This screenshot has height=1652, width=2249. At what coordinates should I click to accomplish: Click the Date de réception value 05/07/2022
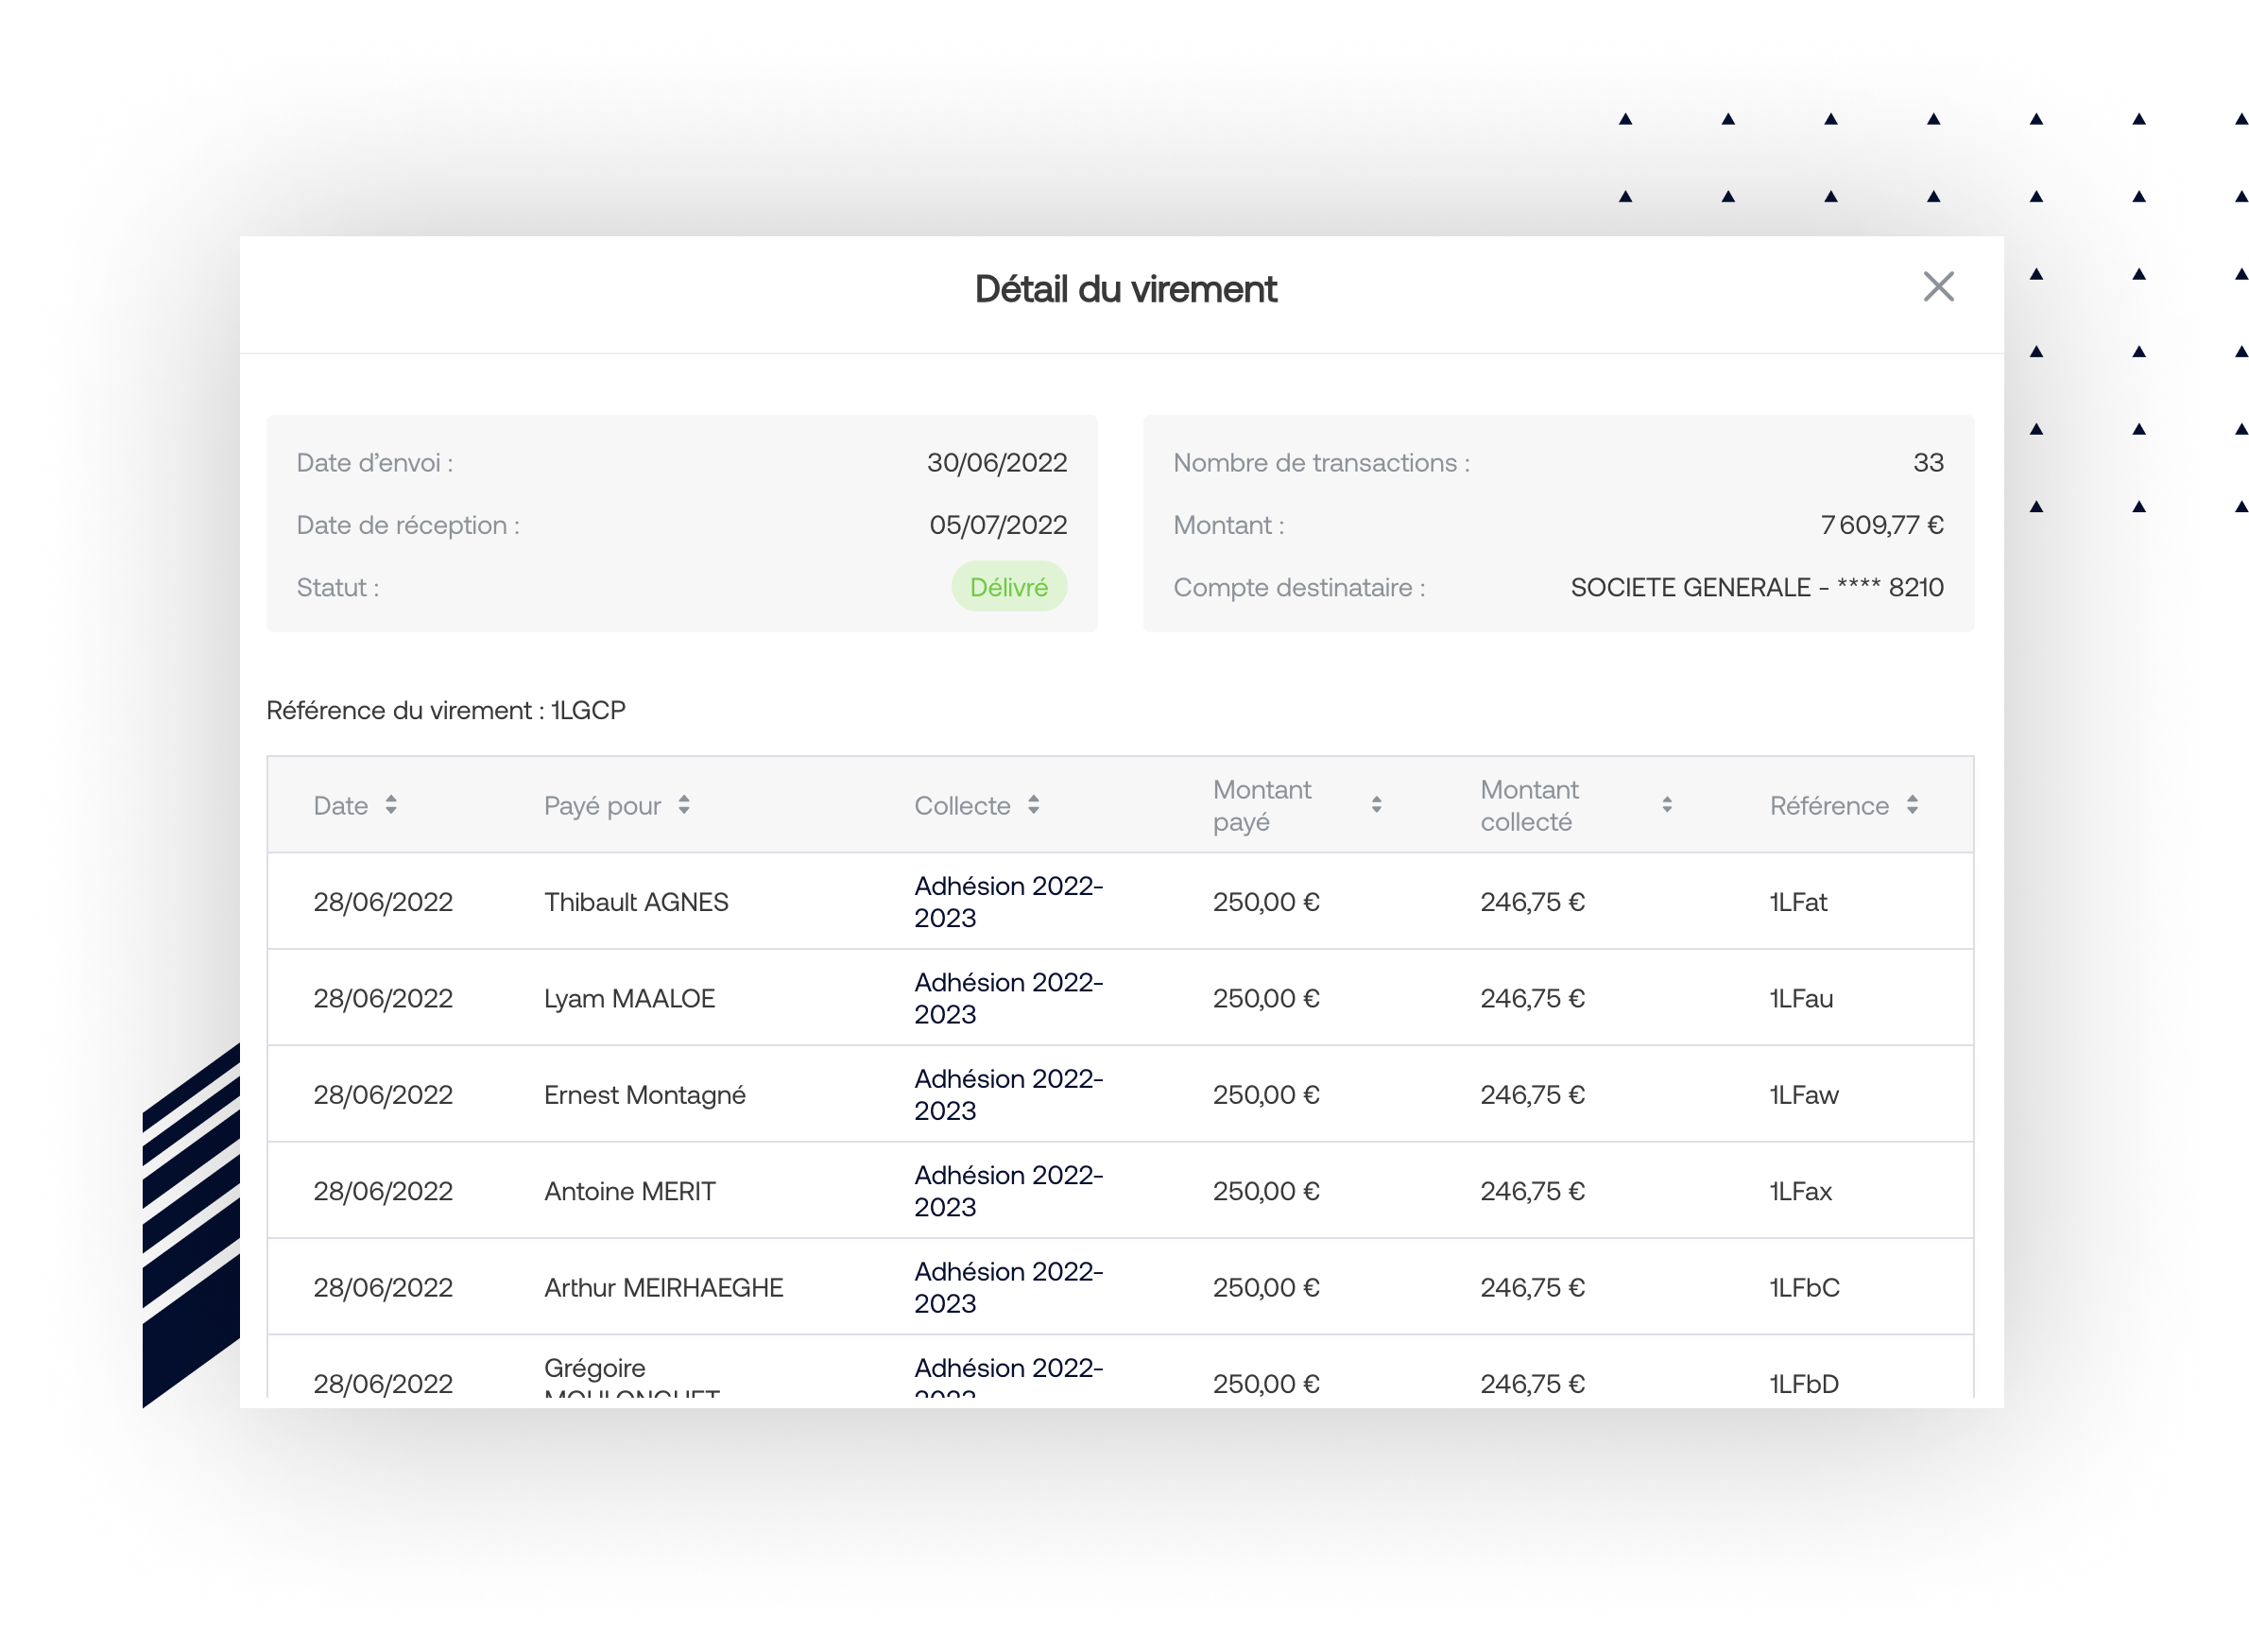(x=997, y=524)
